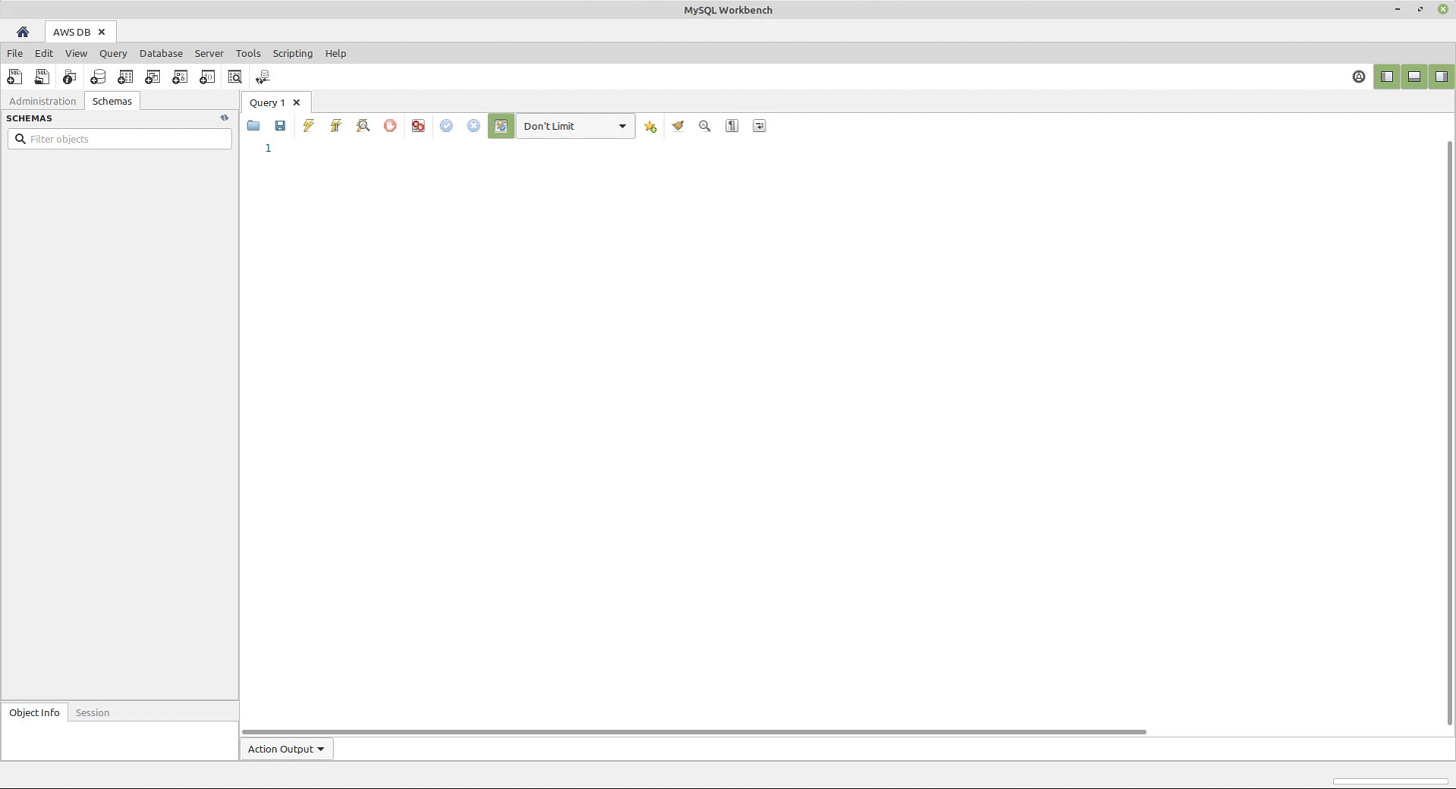This screenshot has width=1456, height=789.
Task: Commit the current transaction
Action: [446, 125]
